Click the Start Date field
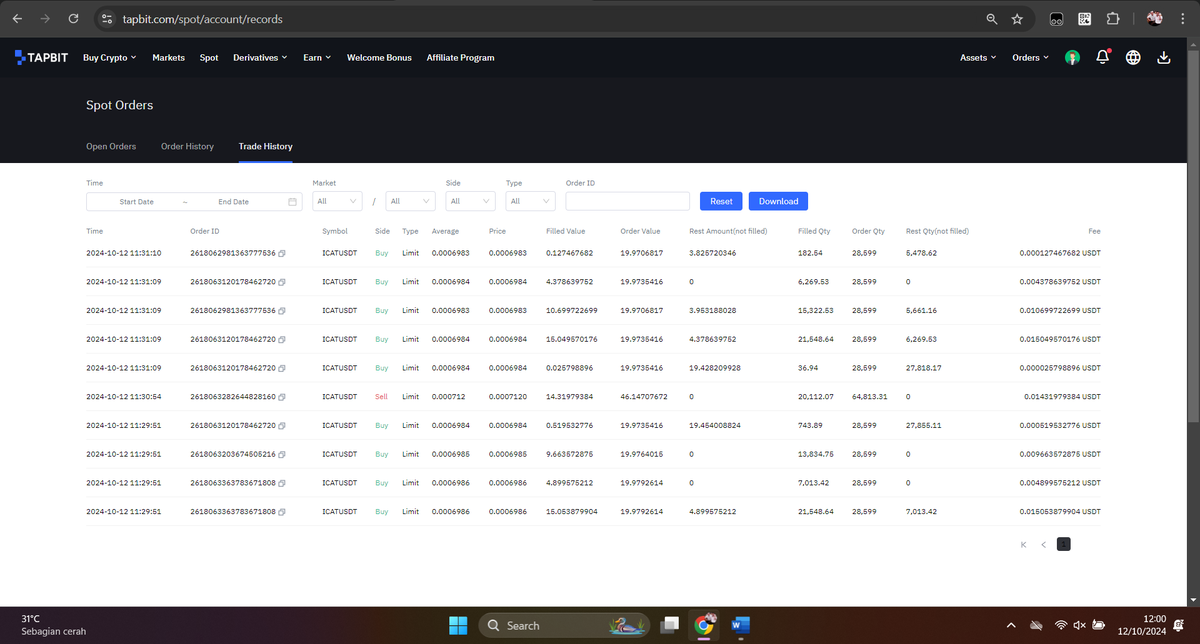Image resolution: width=1200 pixels, height=644 pixels. pyautogui.click(x=136, y=202)
